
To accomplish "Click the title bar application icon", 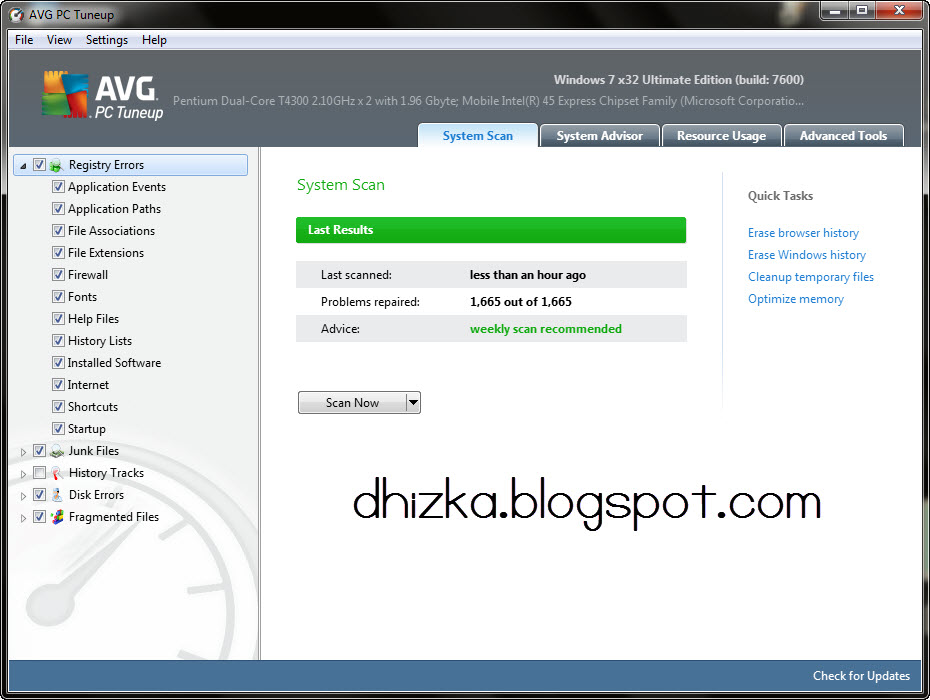I will (x=17, y=15).
